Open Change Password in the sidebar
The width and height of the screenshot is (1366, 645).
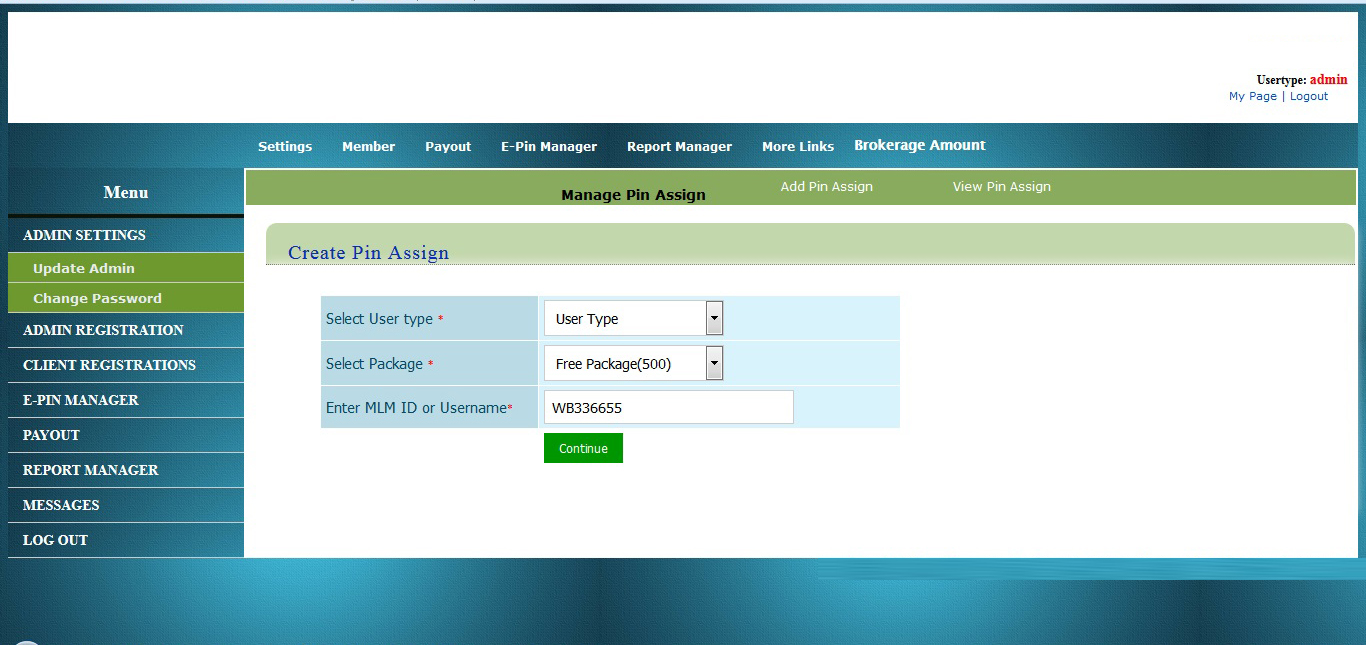pos(97,298)
